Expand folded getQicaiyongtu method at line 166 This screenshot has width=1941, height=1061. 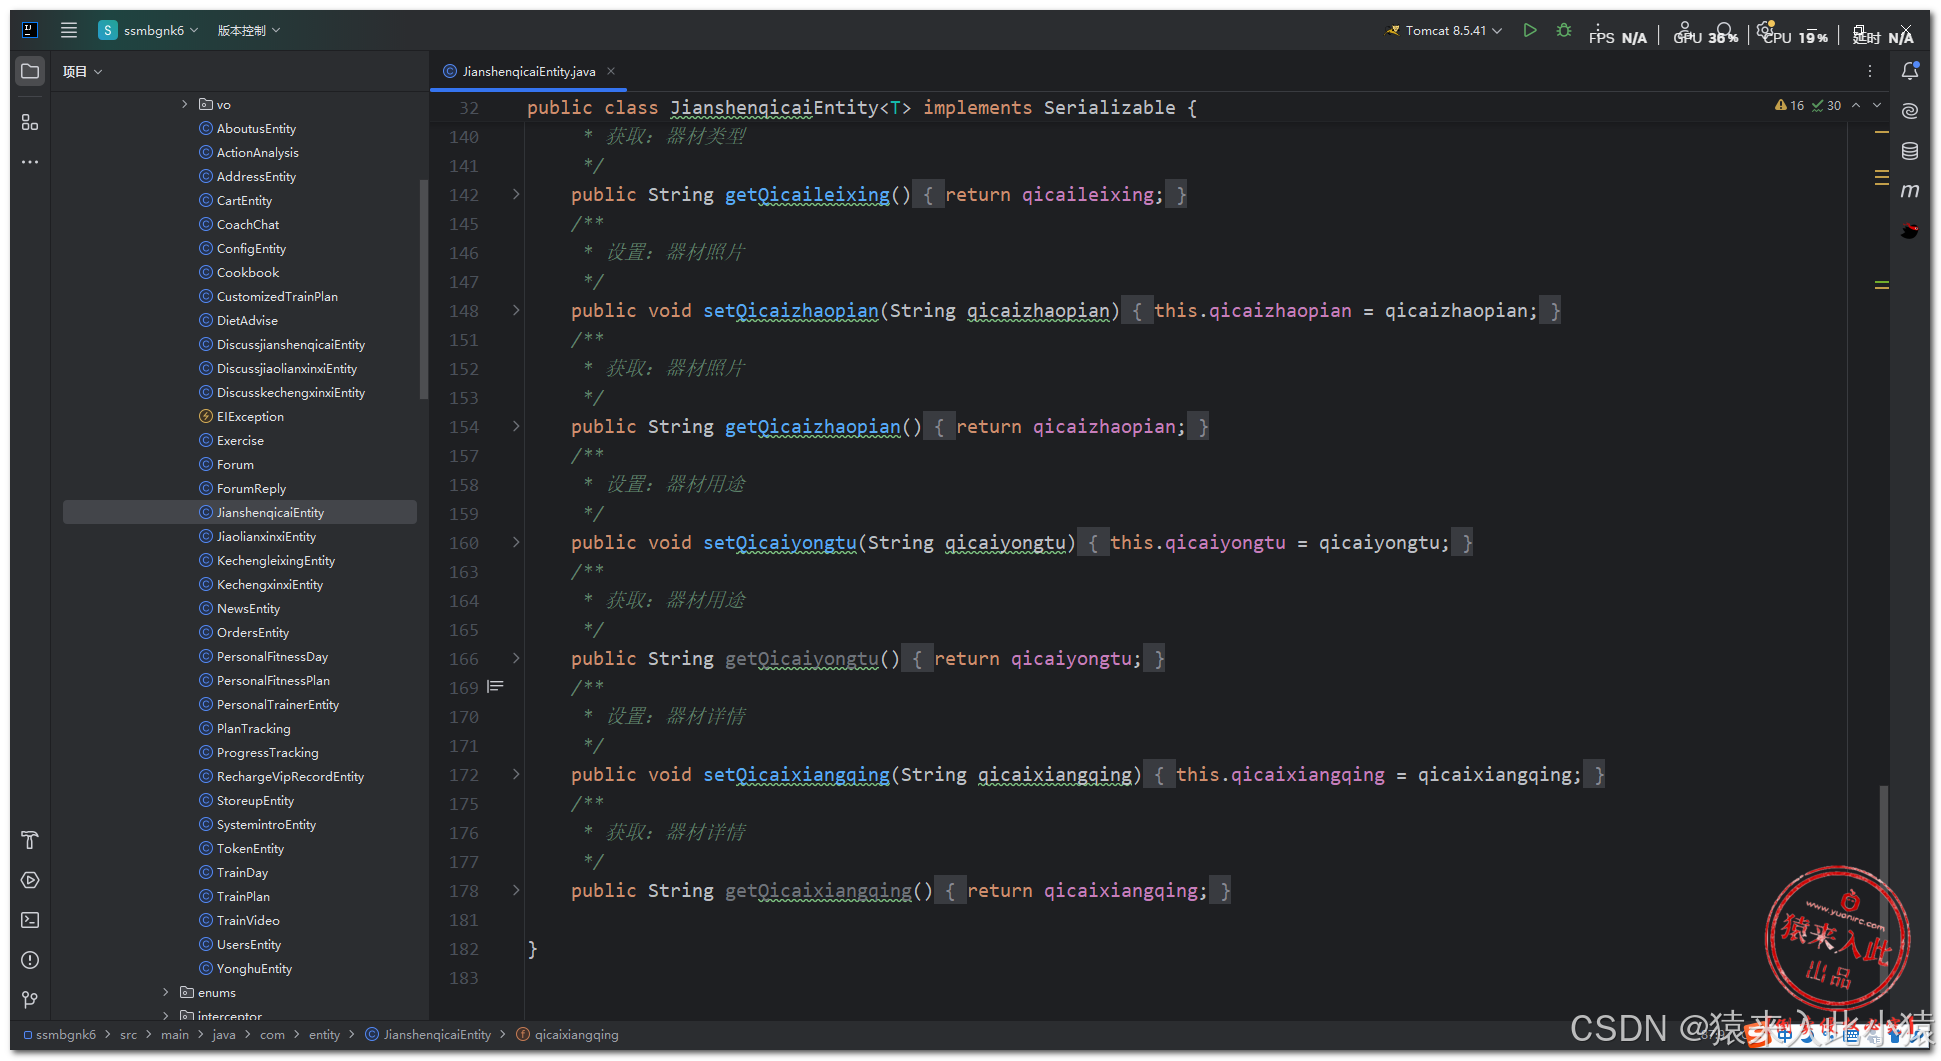[516, 658]
